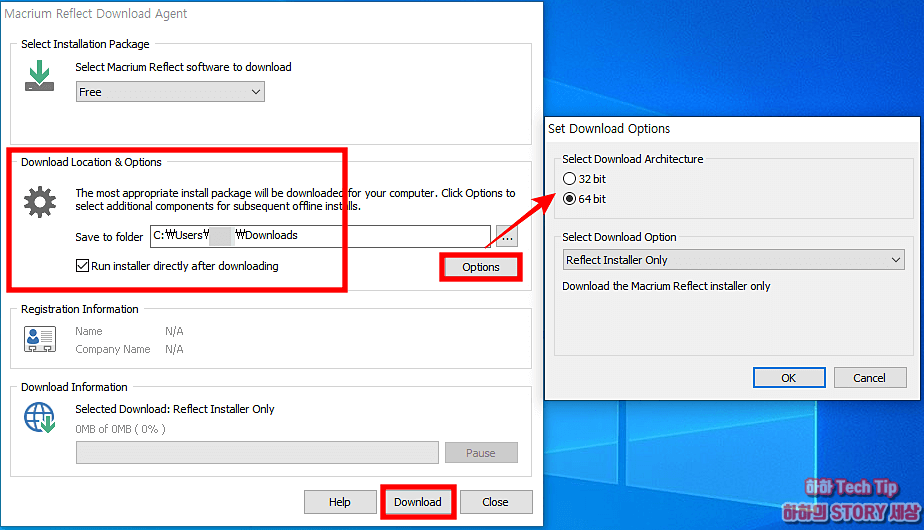Screen dimensions: 924x530
Task: Click the 'Macrium Reflect Download Agent' title
Action: (95, 14)
